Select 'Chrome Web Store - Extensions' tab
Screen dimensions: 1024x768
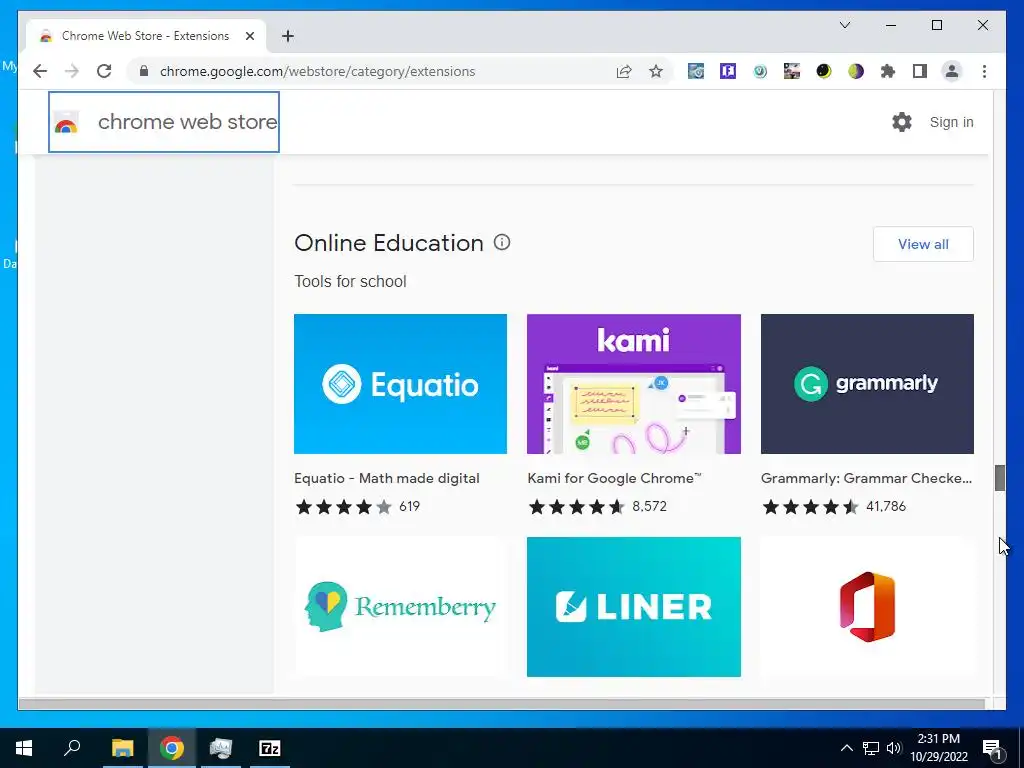pyautogui.click(x=145, y=36)
